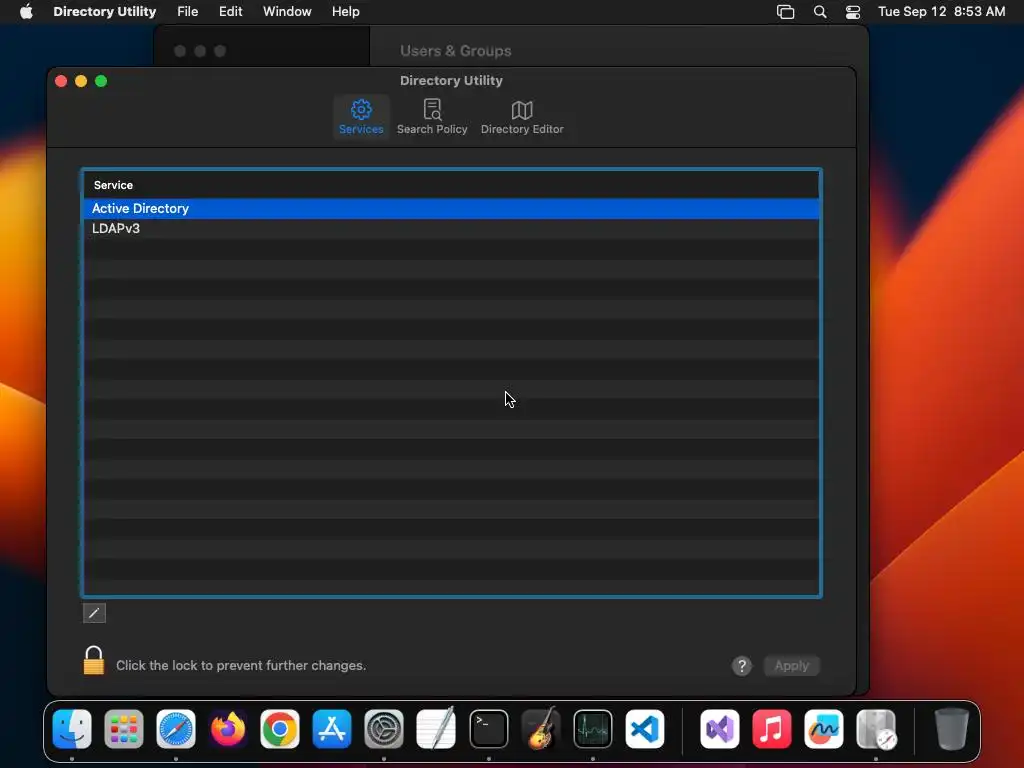This screenshot has width=1024, height=768.
Task: Click the Service column header
Action: coord(451,185)
